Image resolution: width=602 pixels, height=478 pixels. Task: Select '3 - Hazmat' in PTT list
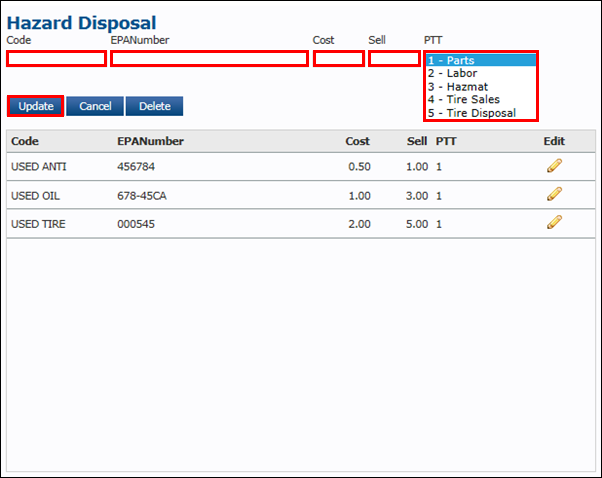coord(481,87)
